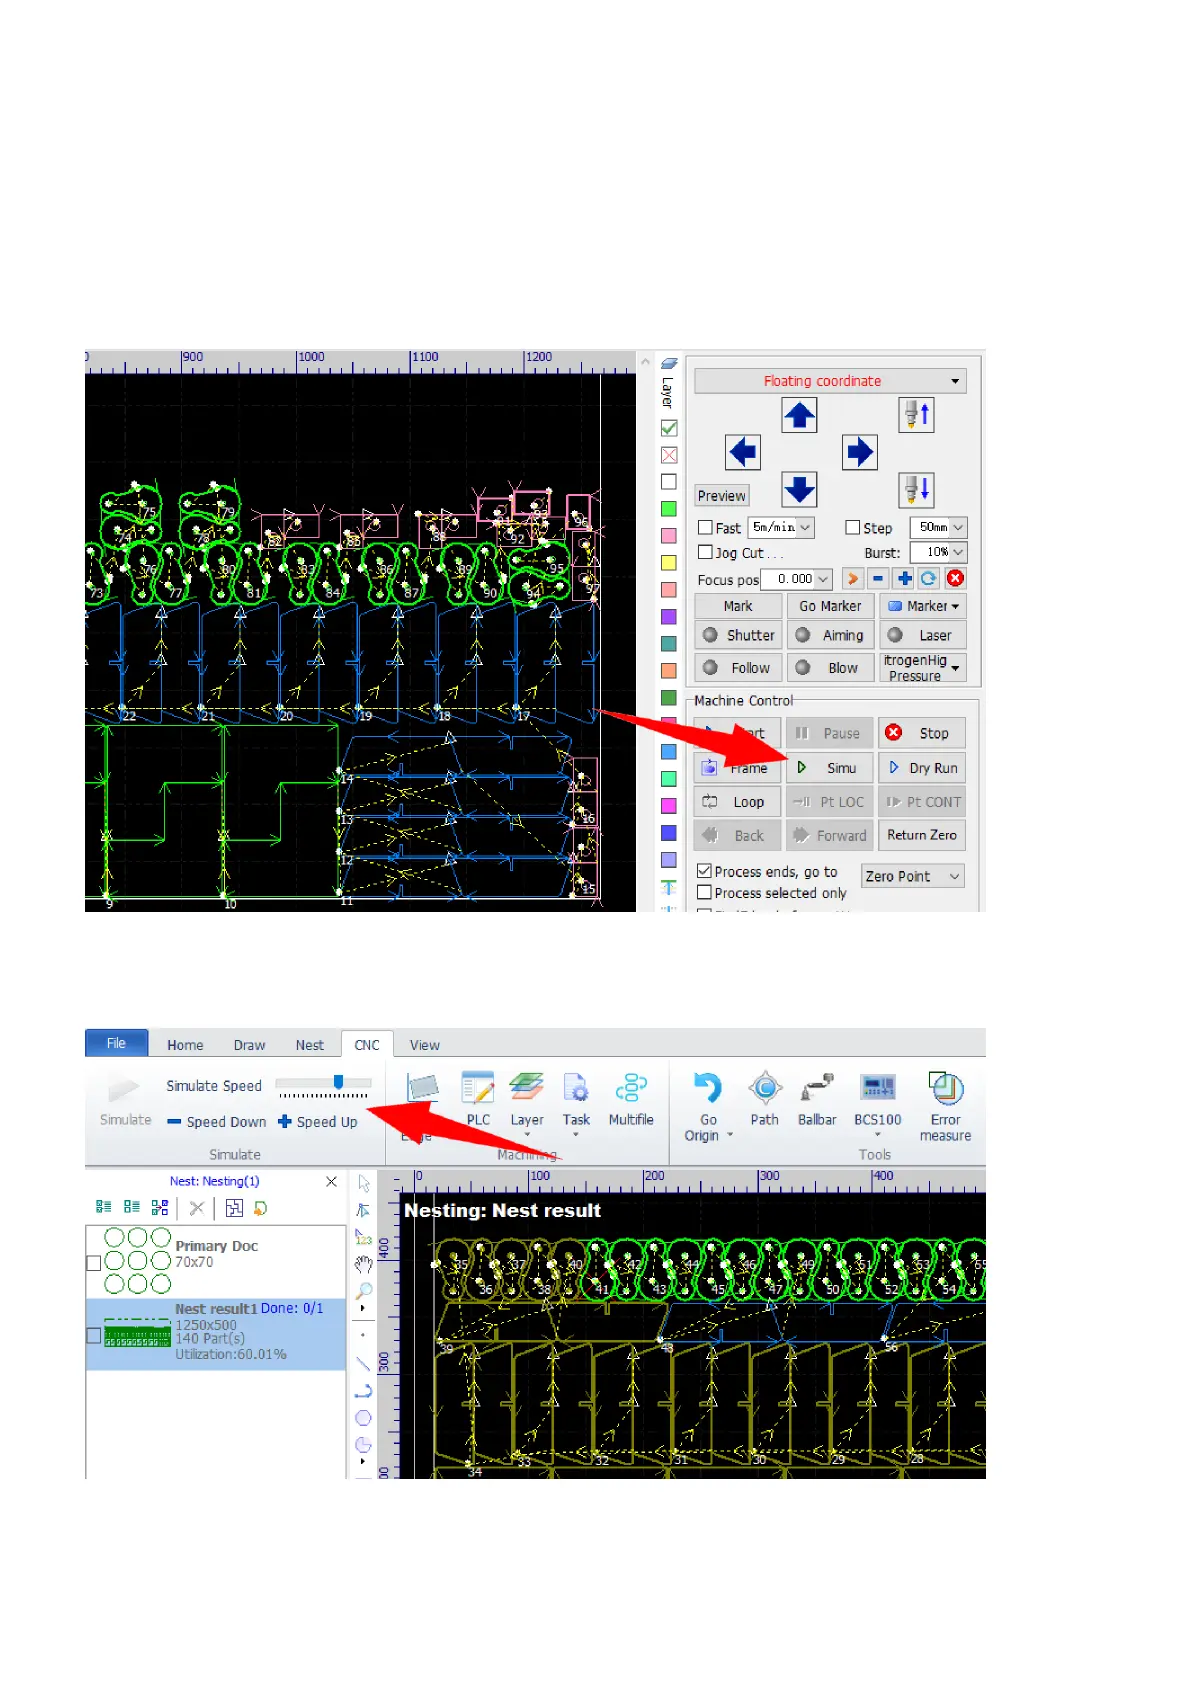Click the orange go-to-focus arrow icon
The image size is (1190, 1684).
pyautogui.click(x=852, y=579)
